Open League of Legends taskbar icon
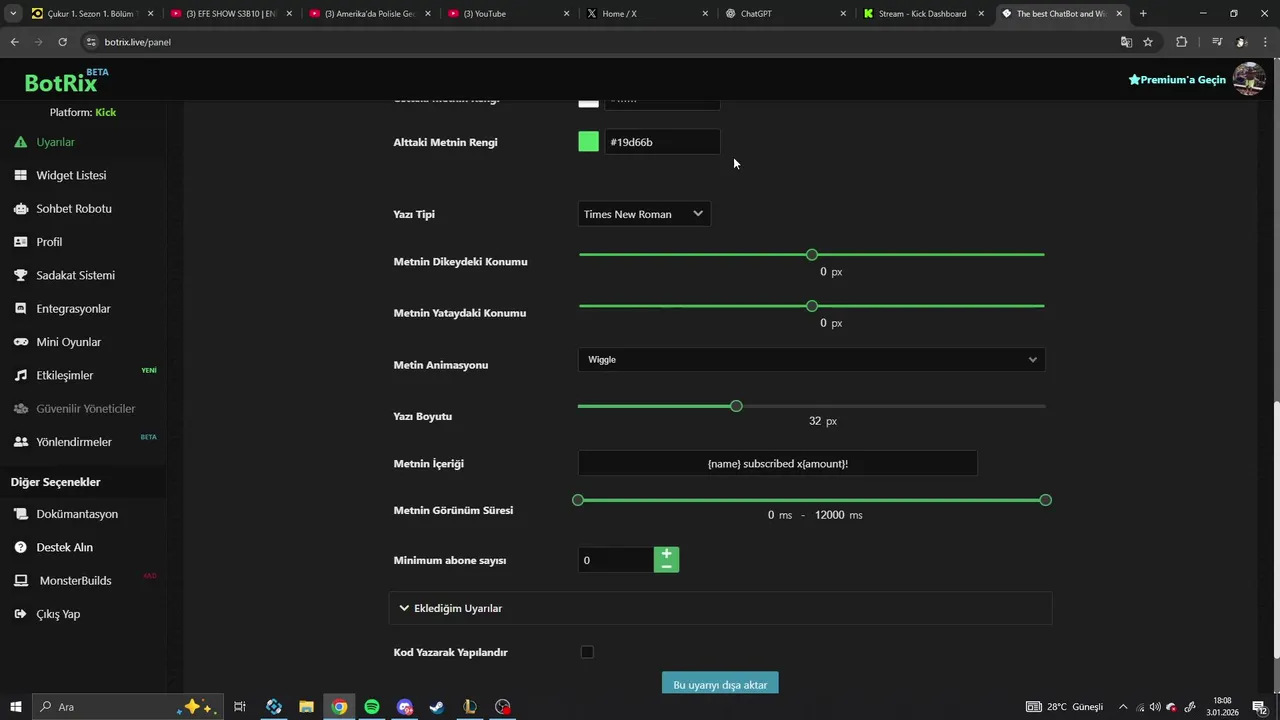Screen dimensions: 1280x720 470,707
